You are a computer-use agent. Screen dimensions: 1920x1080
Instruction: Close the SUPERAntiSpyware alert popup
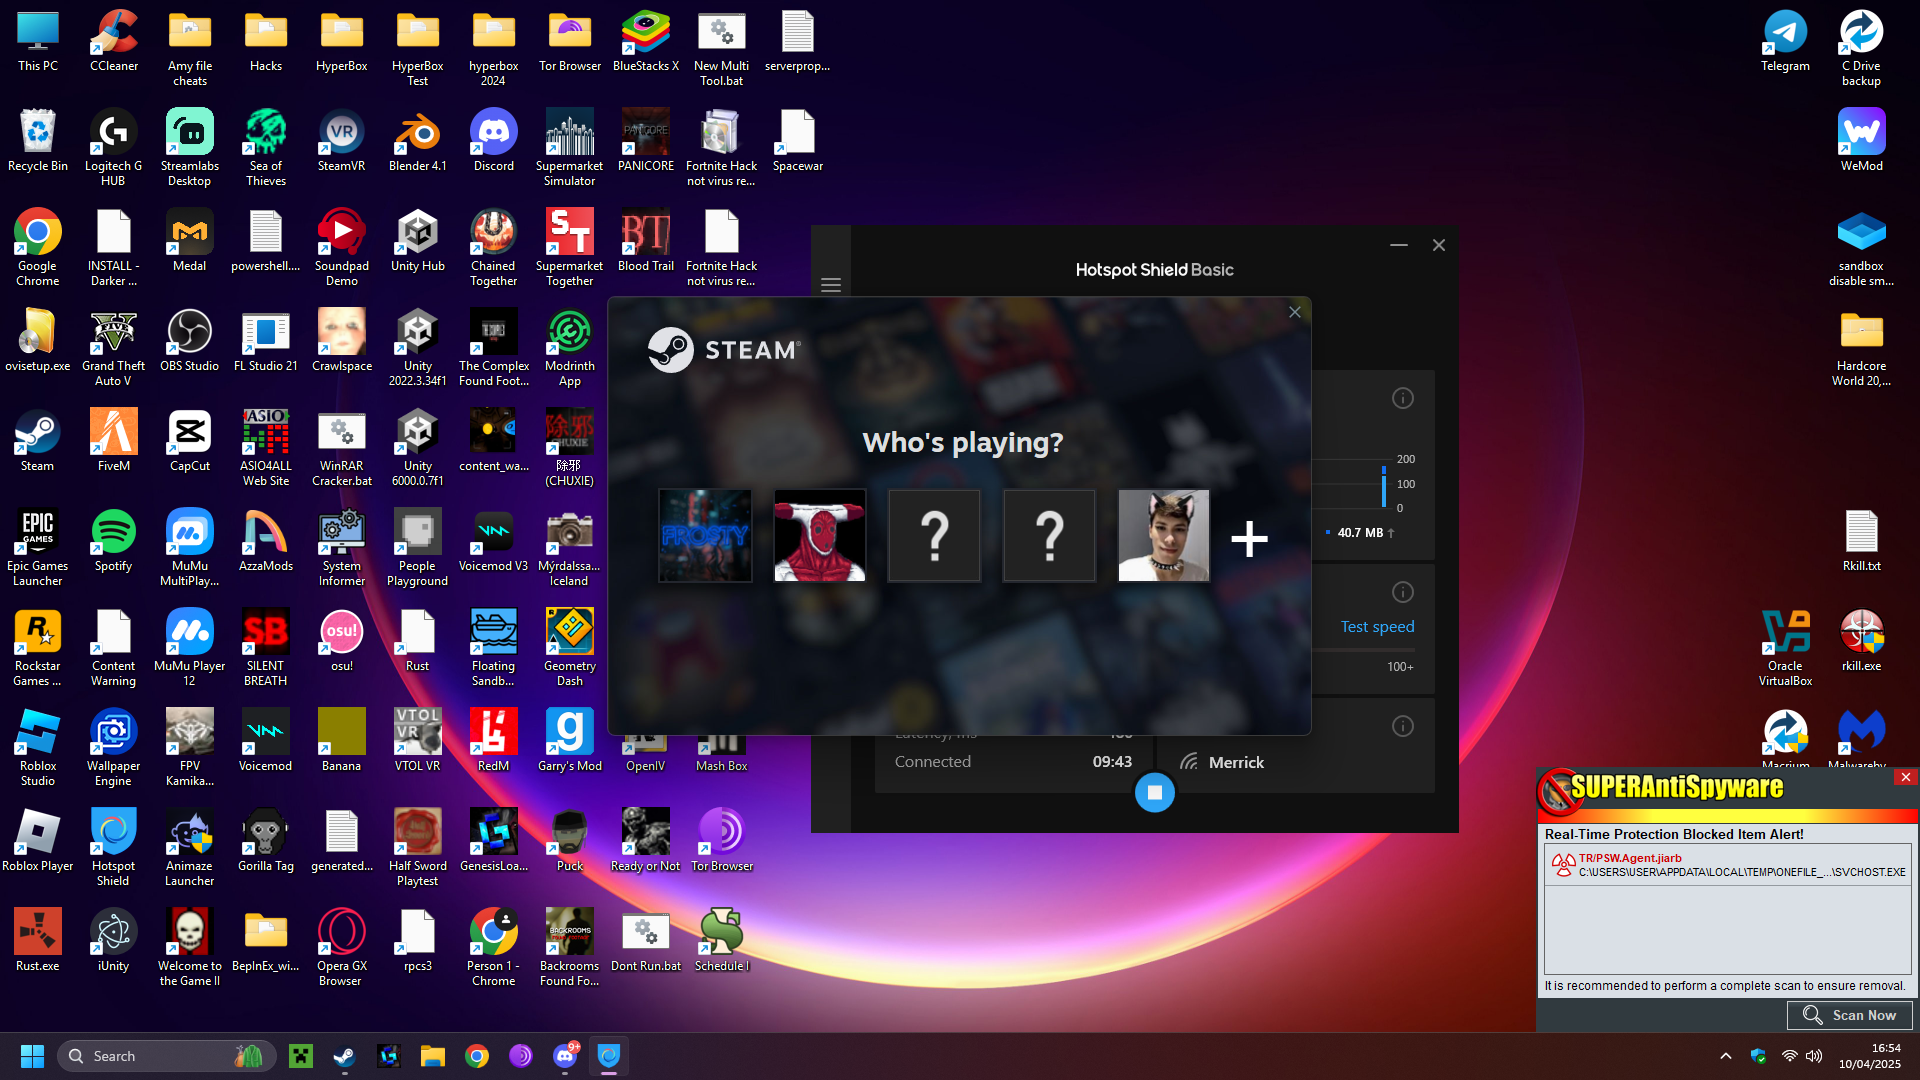1905,777
